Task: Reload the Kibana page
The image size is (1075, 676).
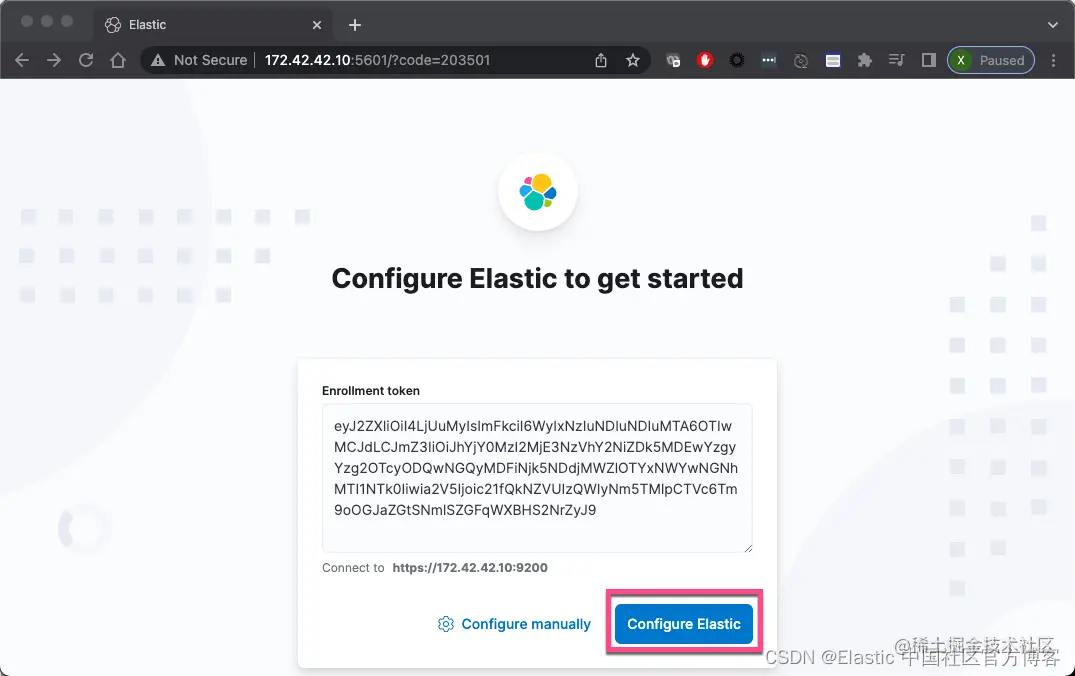Action: (x=86, y=60)
